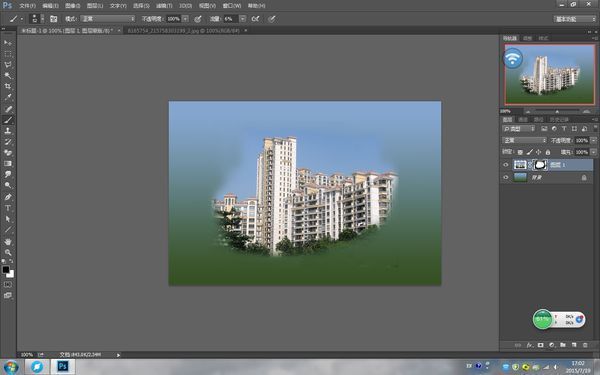Select the Pen tool in toolbox
Viewport: 600px width, 375px height.
click(x=8, y=197)
